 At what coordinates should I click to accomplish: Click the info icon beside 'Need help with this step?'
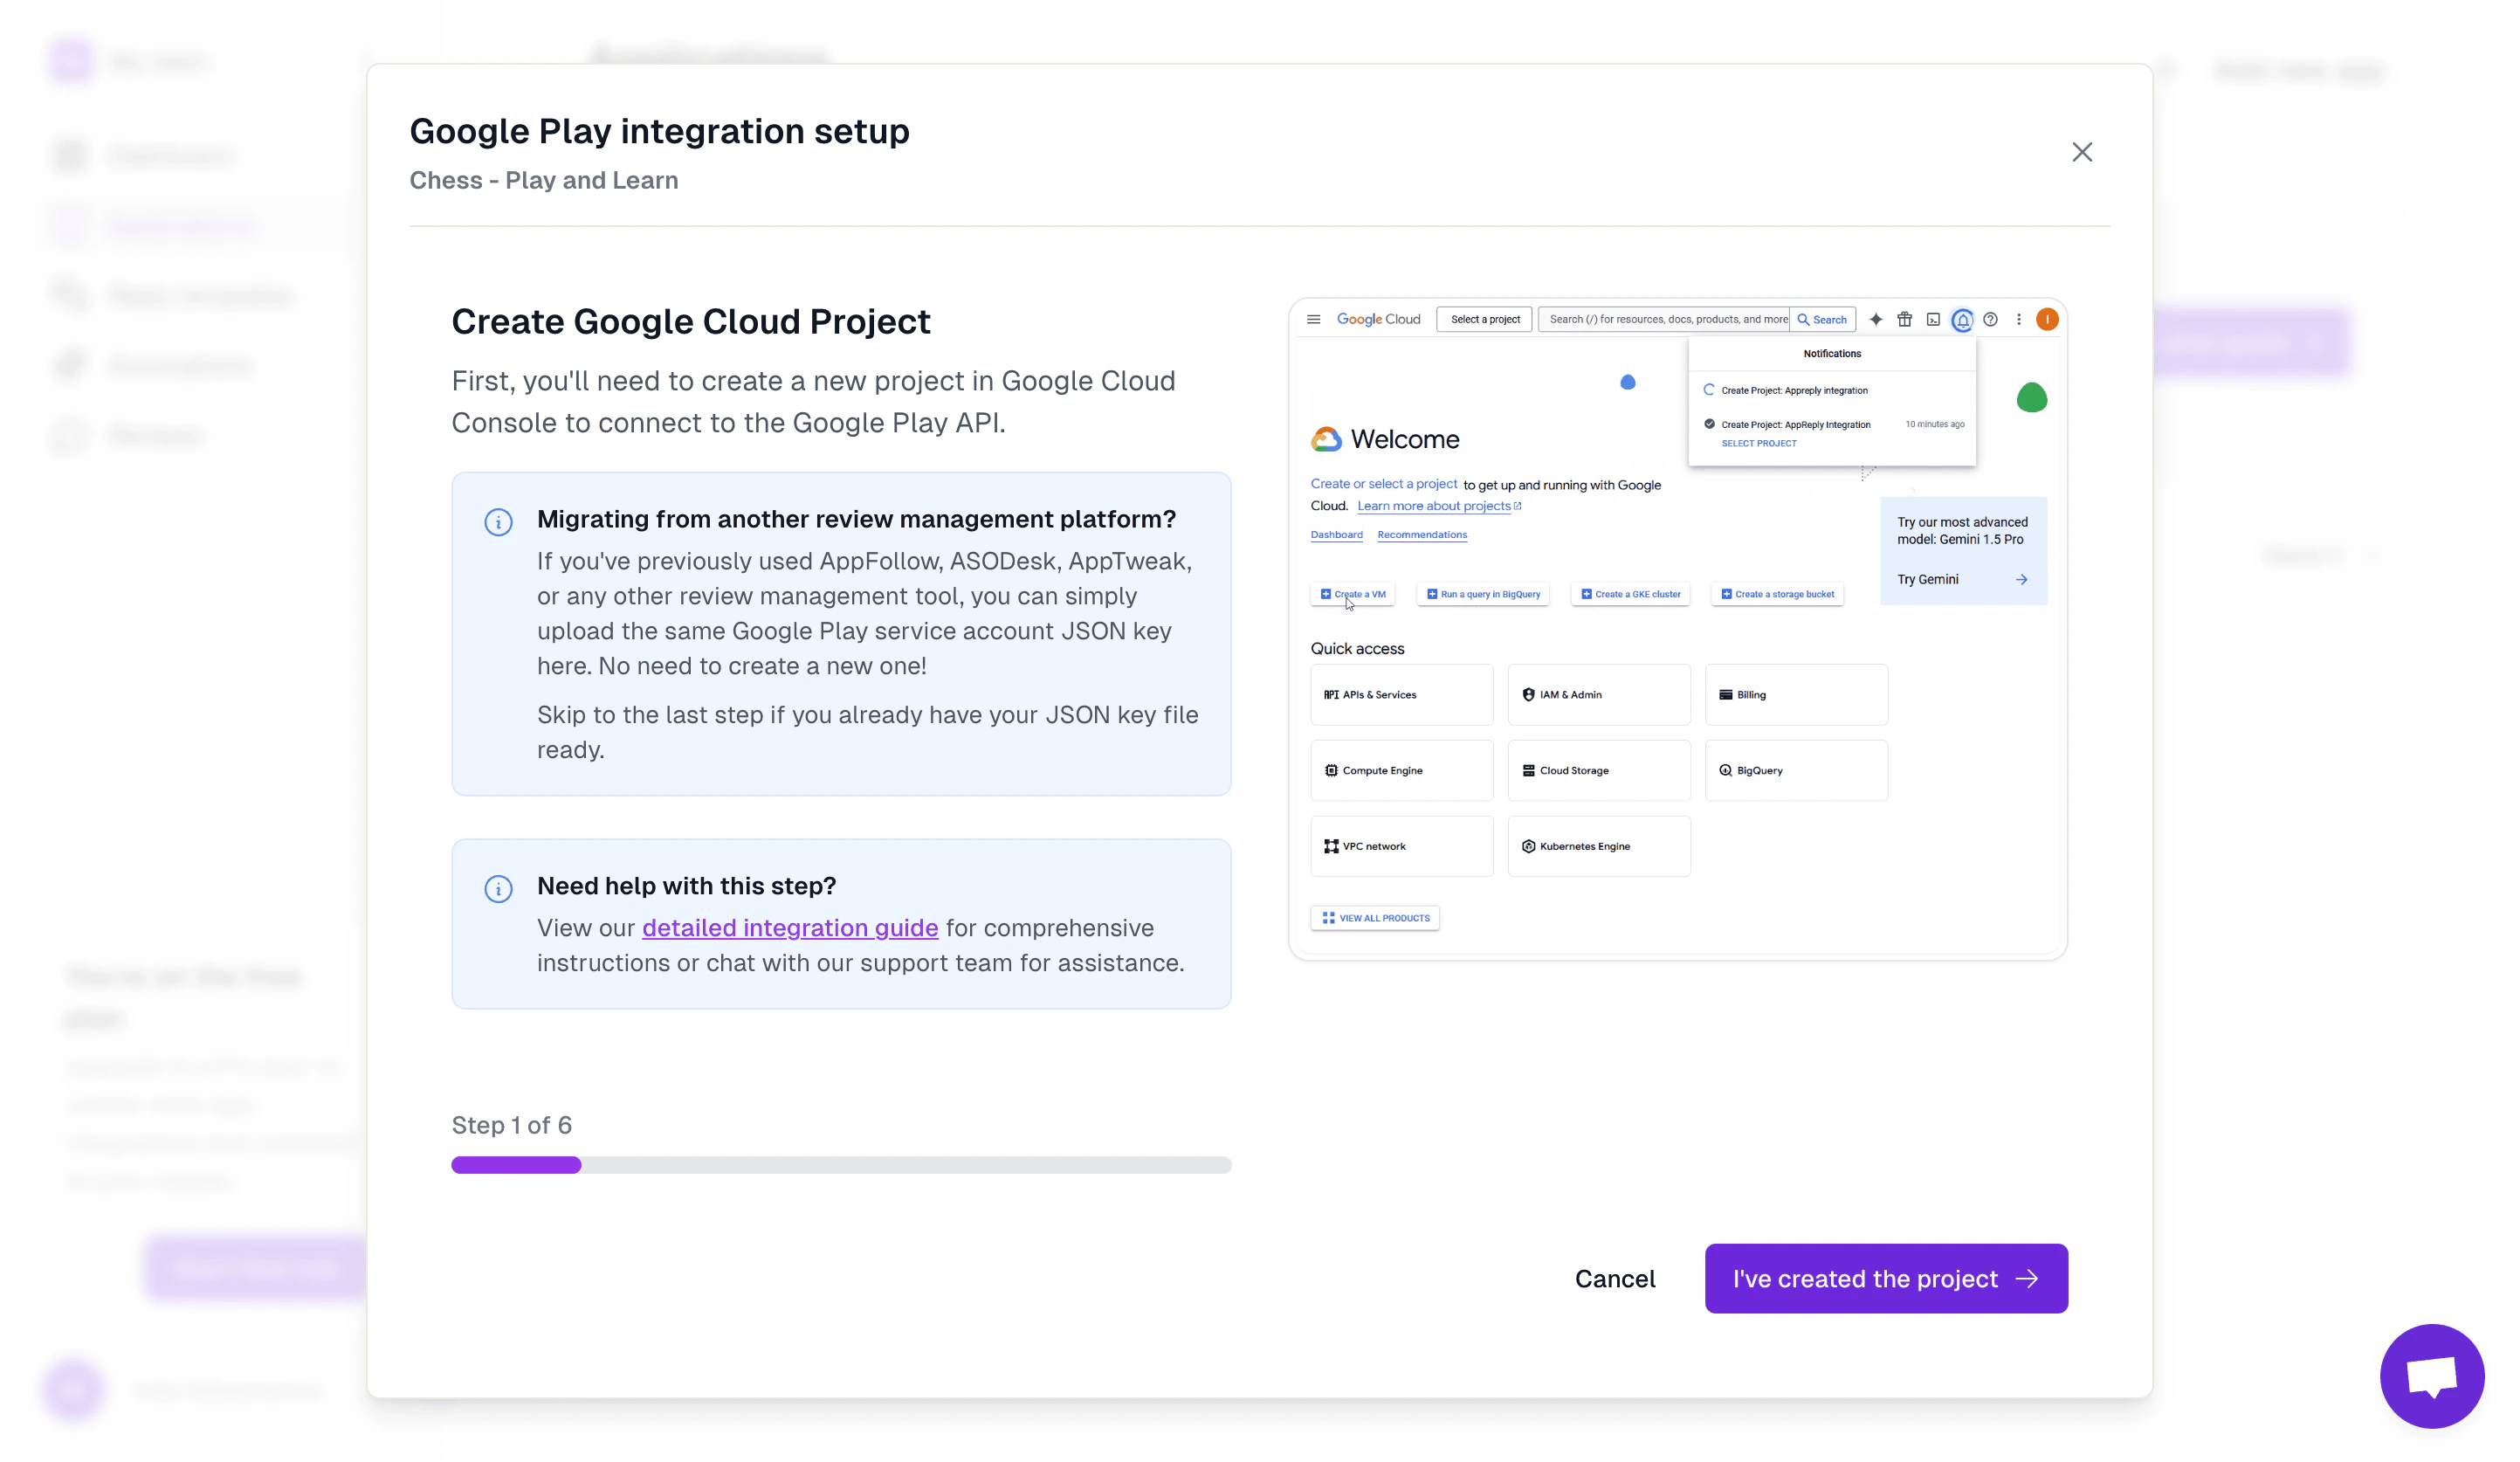pyautogui.click(x=498, y=888)
